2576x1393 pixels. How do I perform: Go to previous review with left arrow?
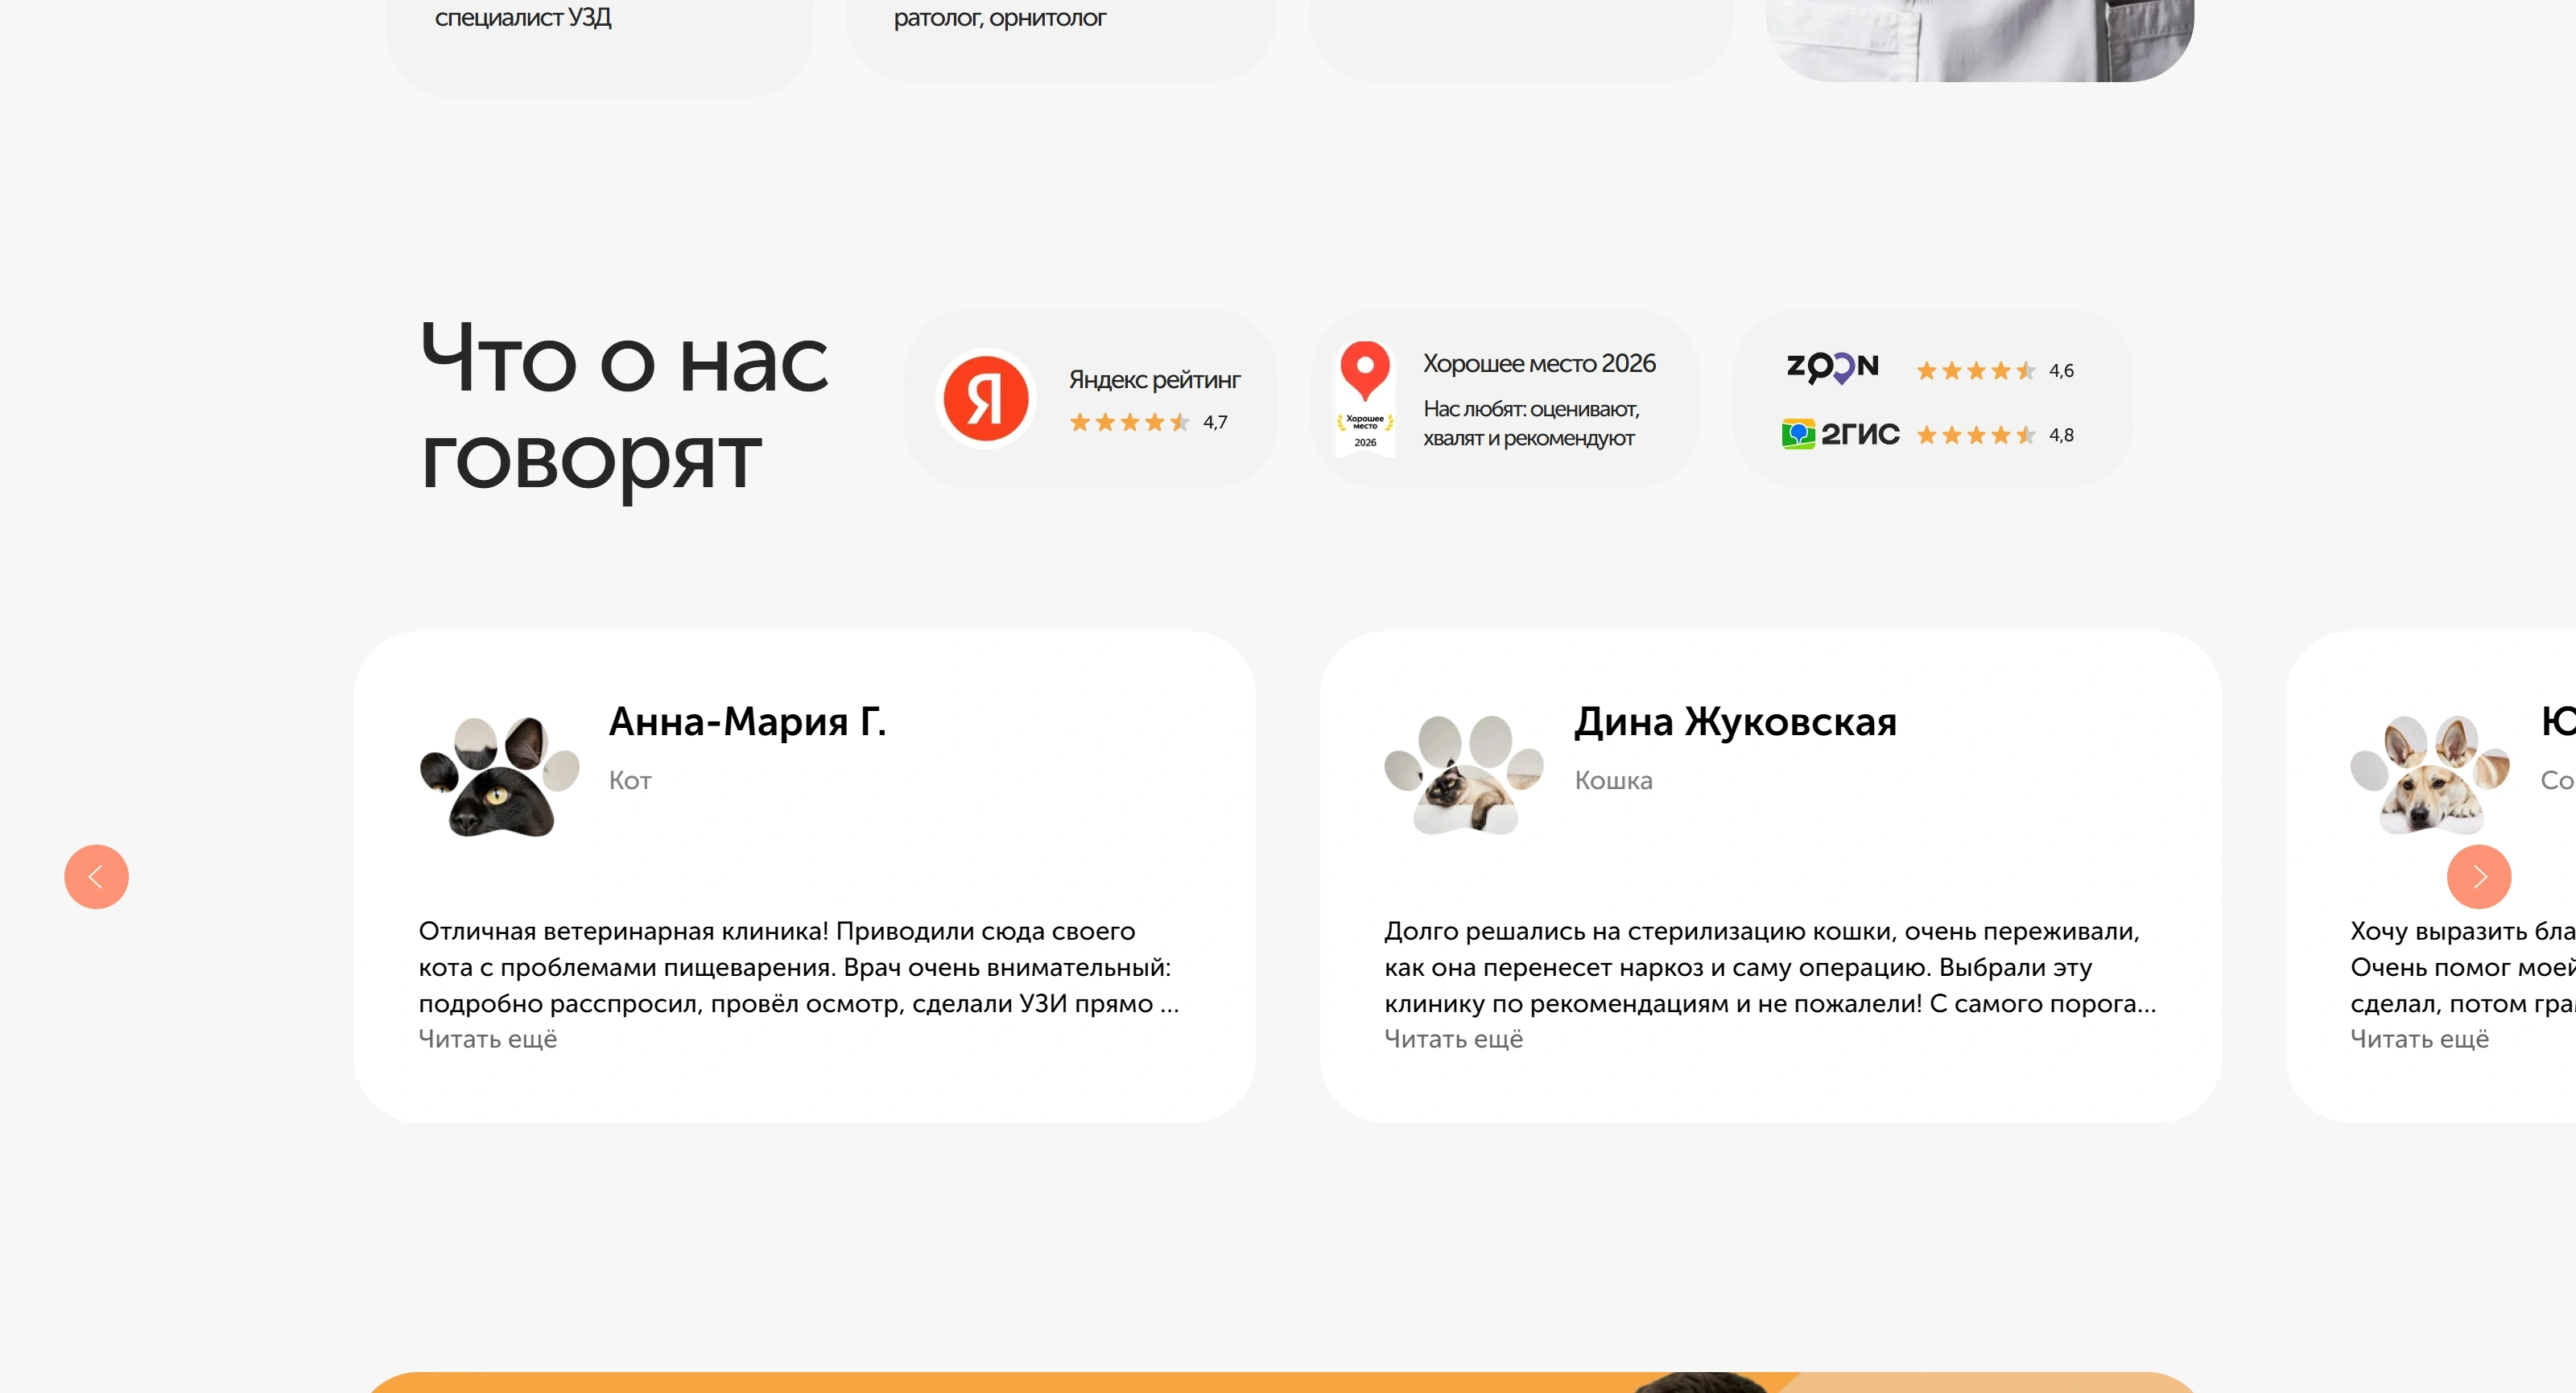[x=96, y=877]
